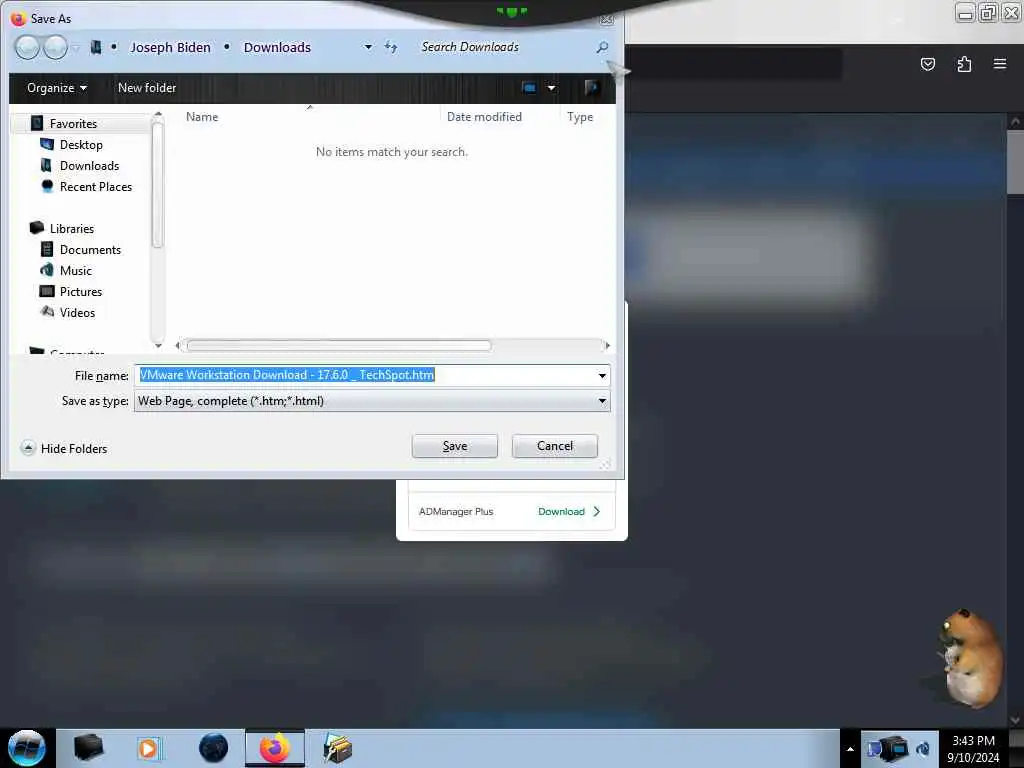1024x768 pixels.
Task: Show hidden system tray icons
Action: click(850, 749)
